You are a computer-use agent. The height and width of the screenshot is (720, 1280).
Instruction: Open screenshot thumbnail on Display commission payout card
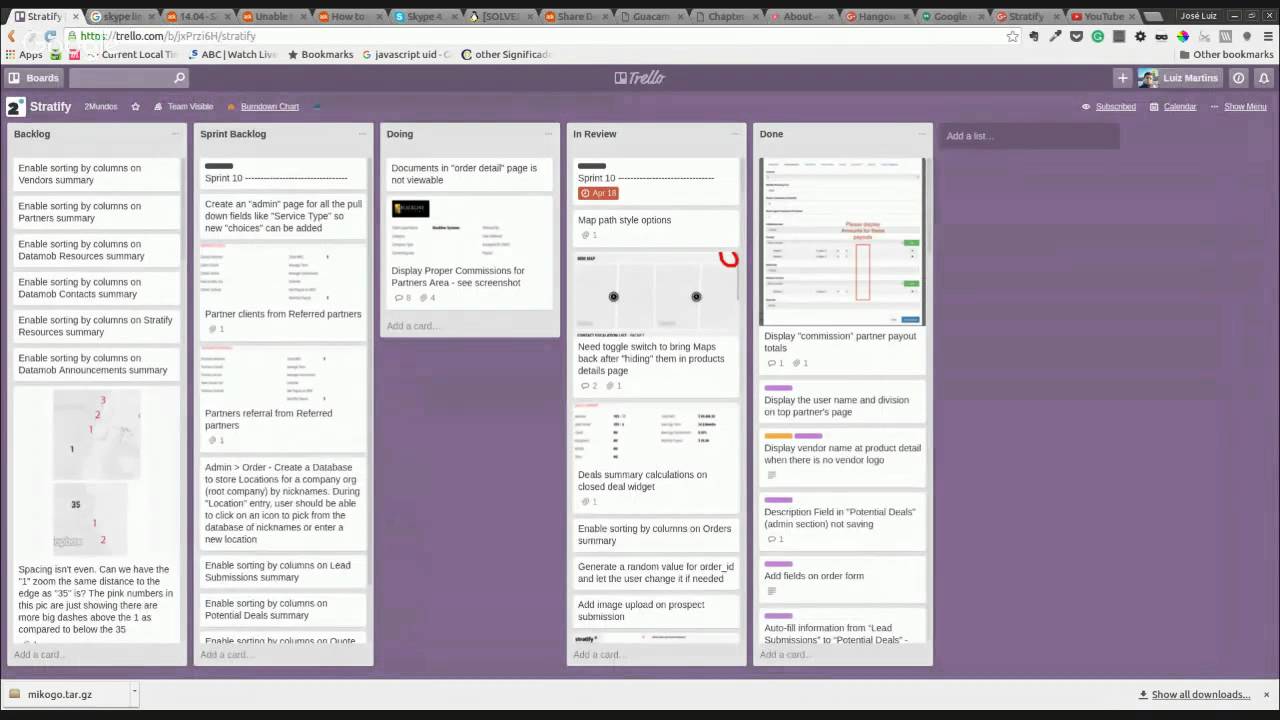(x=841, y=242)
